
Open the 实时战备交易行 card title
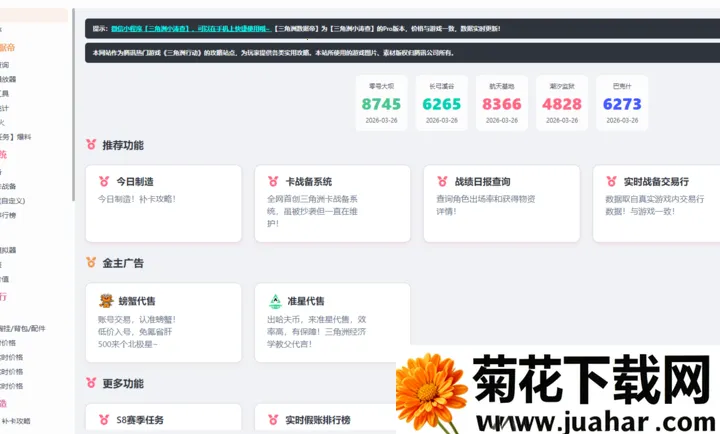click(x=655, y=181)
